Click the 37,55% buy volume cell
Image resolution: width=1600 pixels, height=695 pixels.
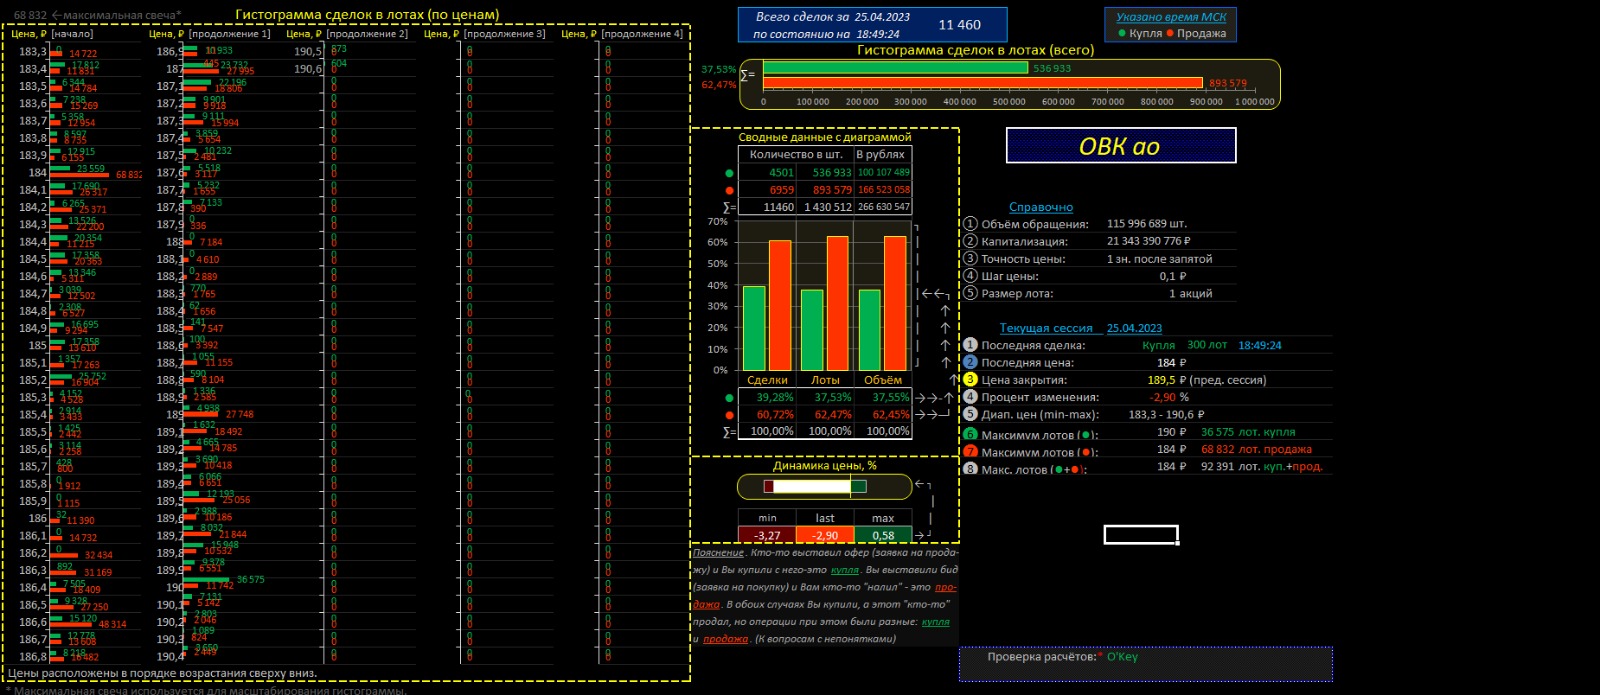(x=883, y=398)
